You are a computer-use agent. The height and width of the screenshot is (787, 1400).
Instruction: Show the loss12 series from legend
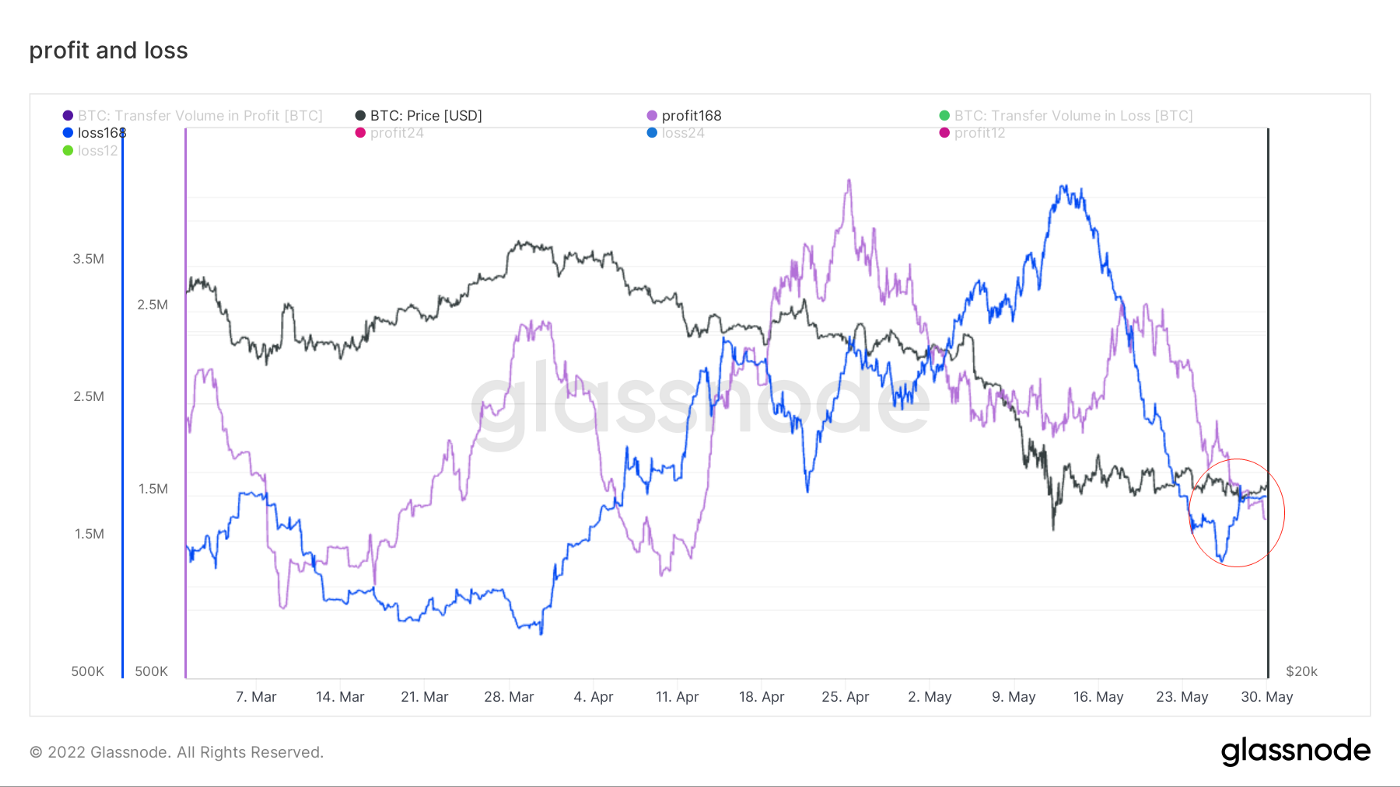(x=97, y=150)
